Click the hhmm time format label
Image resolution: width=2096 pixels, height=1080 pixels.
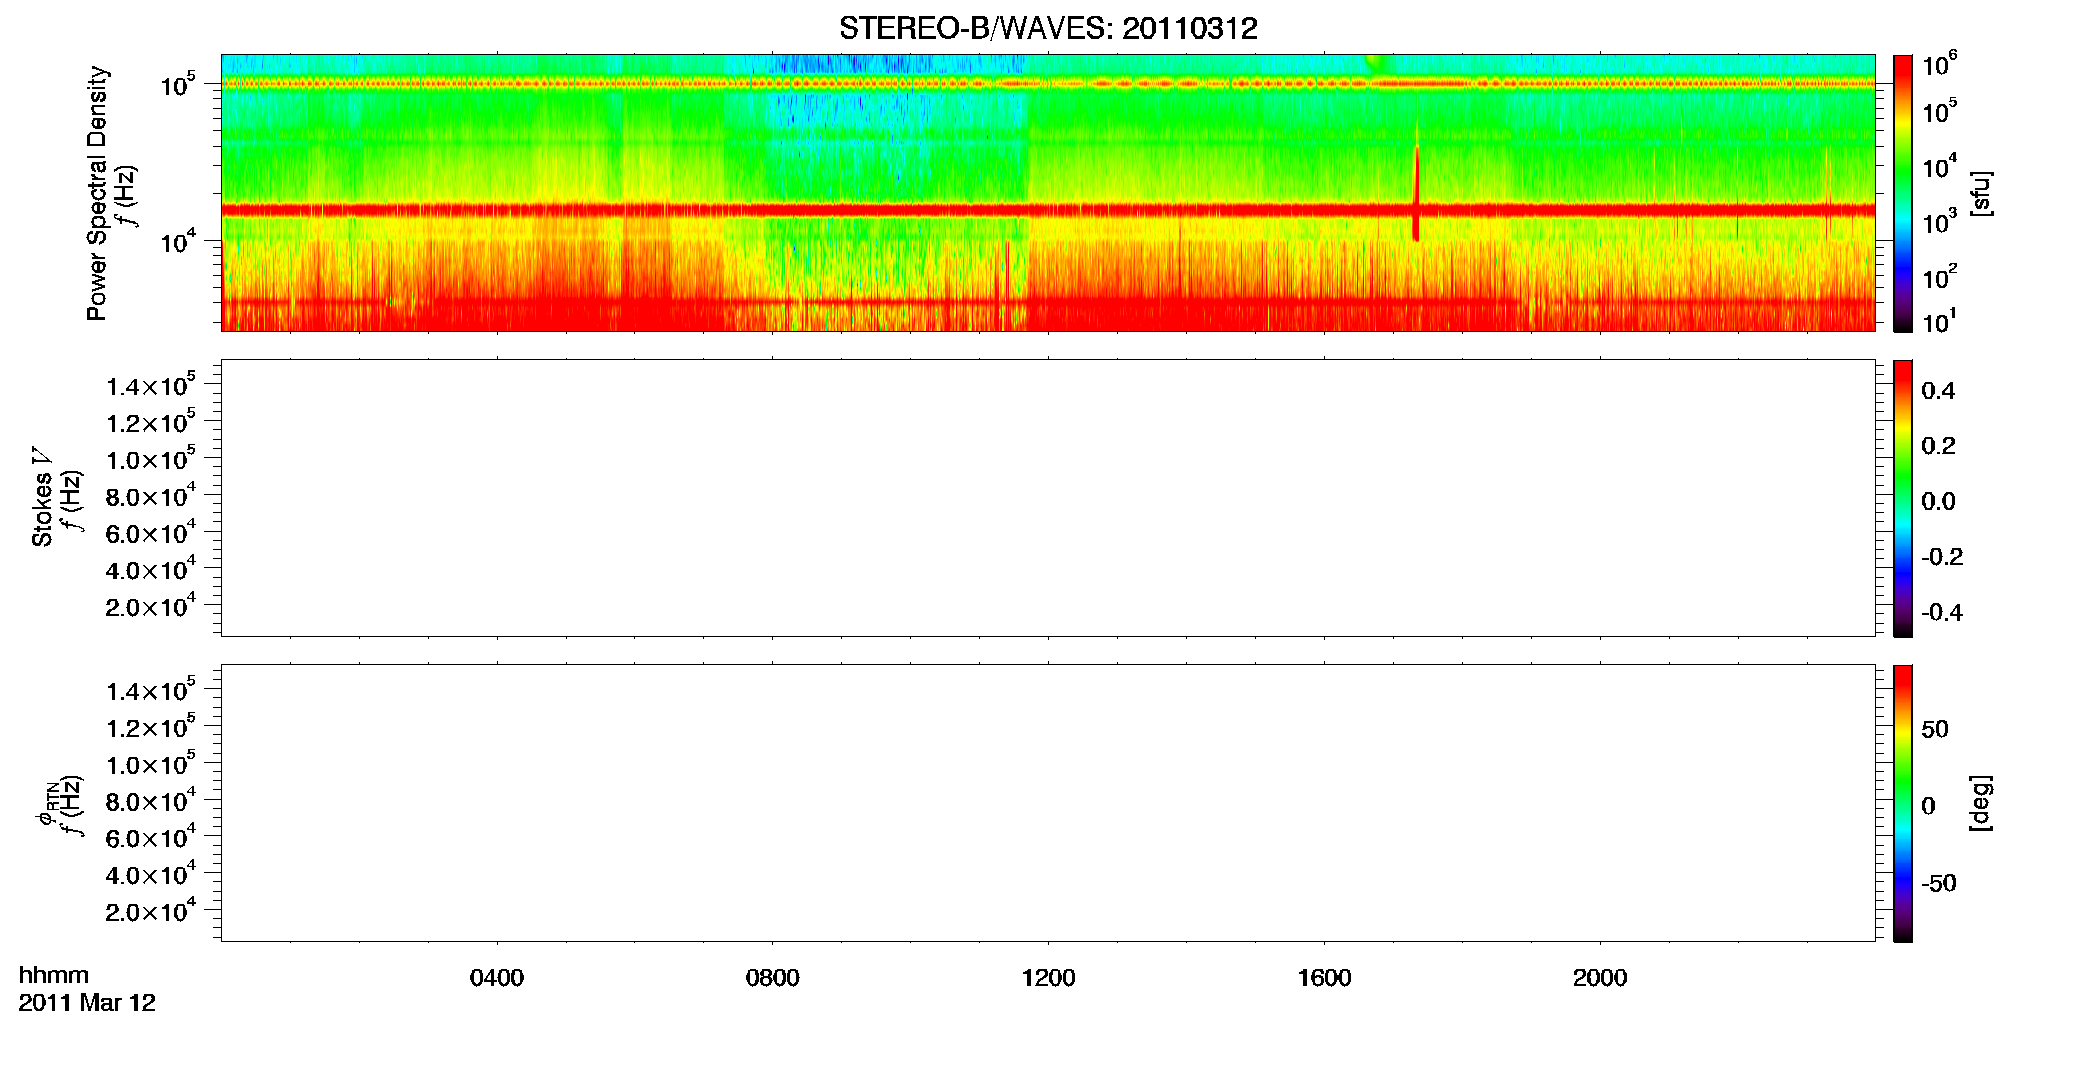54,976
